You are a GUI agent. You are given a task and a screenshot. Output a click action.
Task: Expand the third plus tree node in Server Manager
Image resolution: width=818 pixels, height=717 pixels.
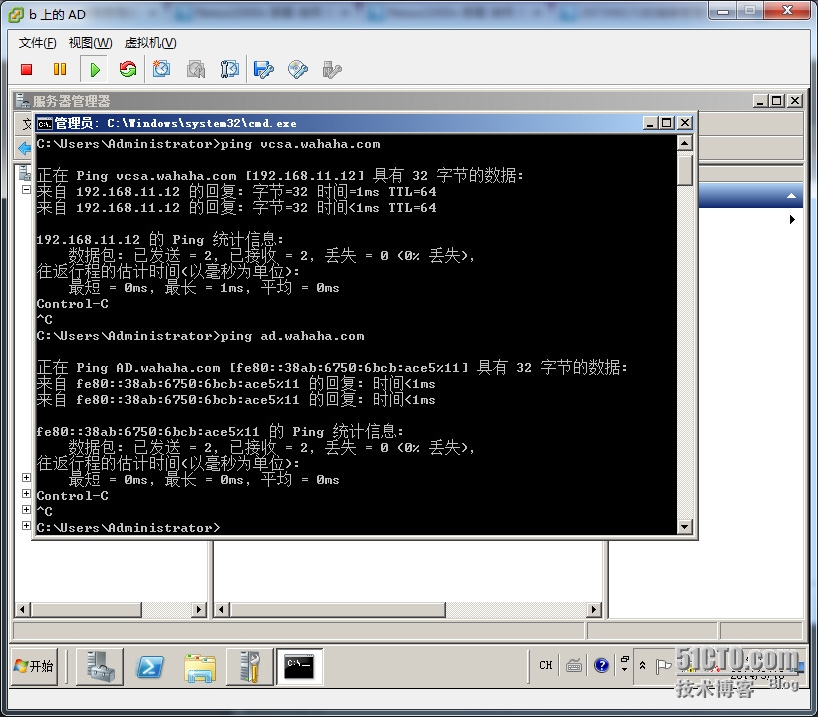(26, 509)
